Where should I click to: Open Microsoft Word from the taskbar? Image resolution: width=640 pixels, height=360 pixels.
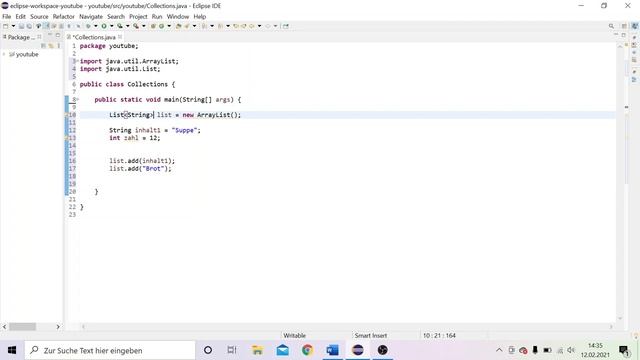[x=332, y=350]
